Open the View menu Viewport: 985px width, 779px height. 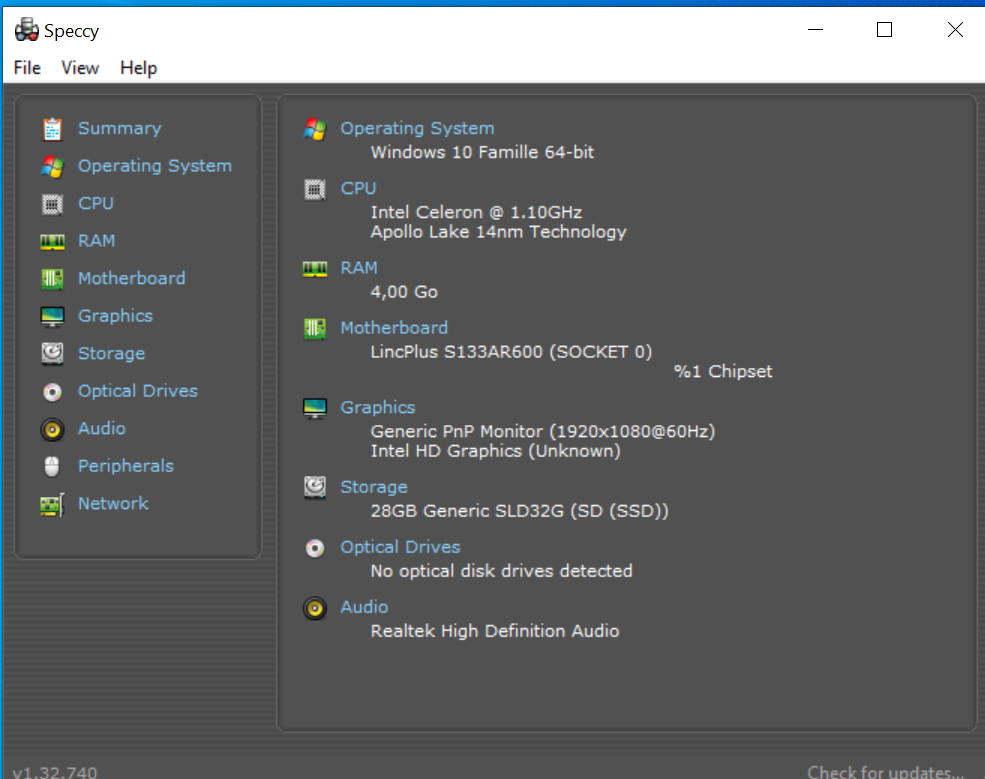point(80,67)
